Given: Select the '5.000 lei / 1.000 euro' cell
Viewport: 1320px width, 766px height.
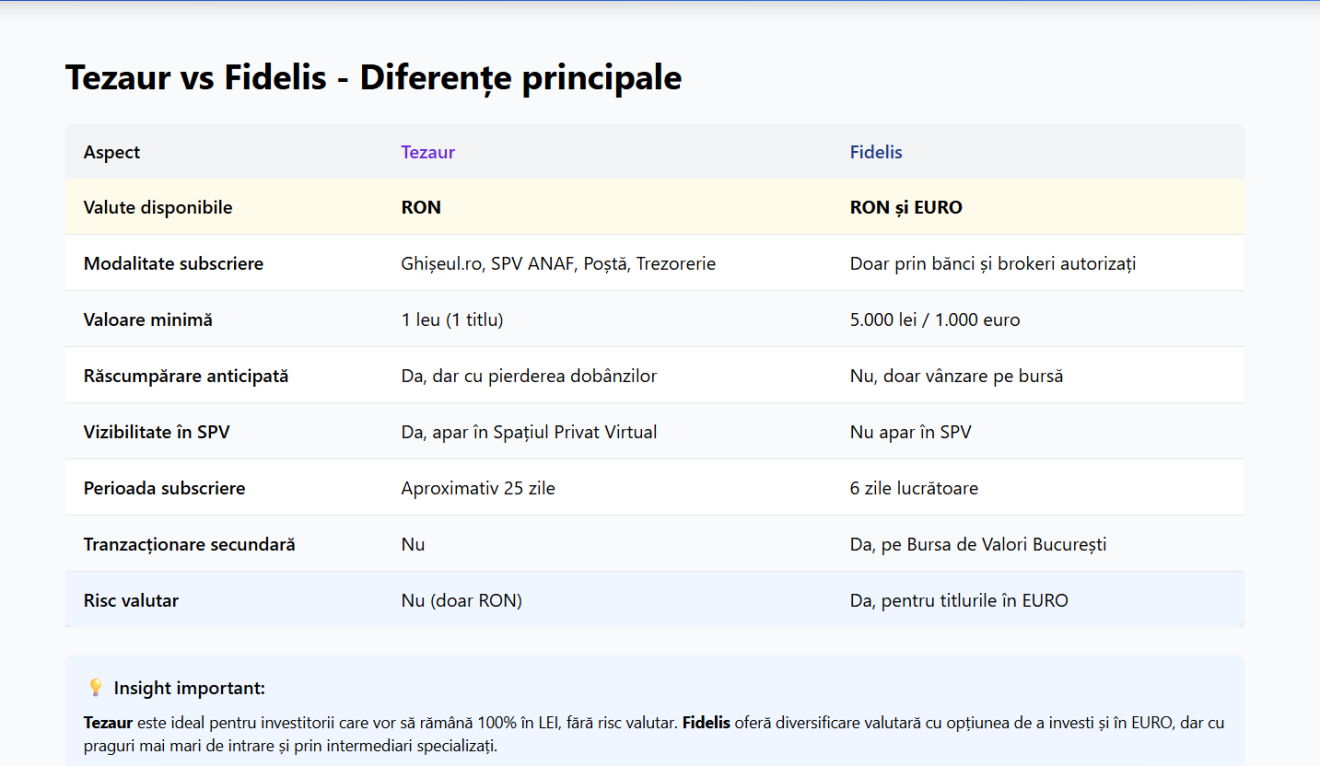Looking at the screenshot, I should [x=935, y=320].
